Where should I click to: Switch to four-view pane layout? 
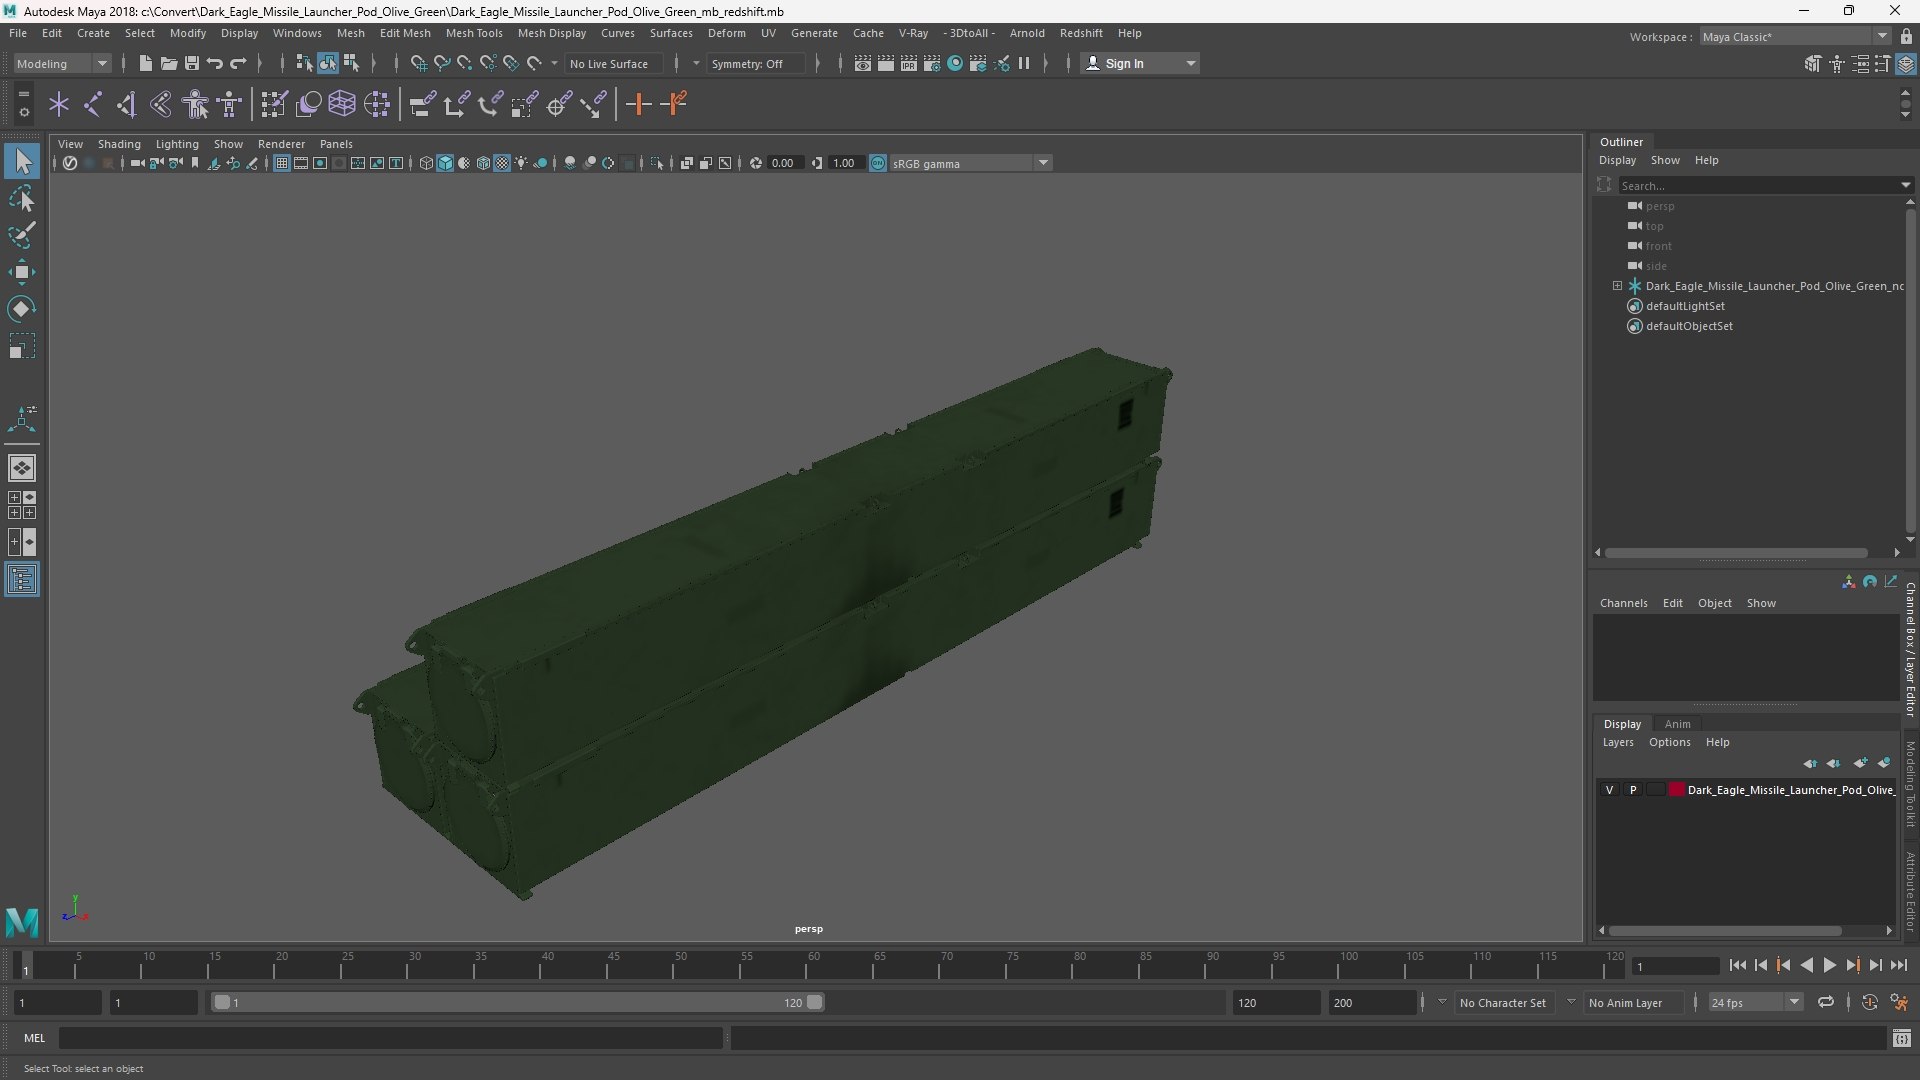[22, 505]
